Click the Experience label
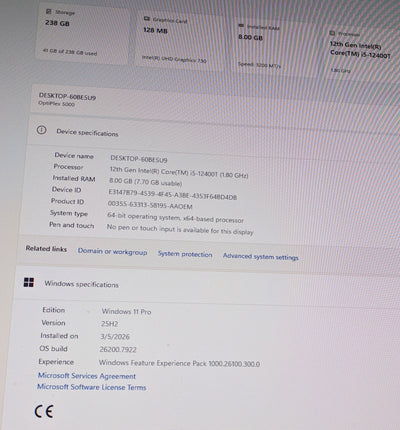The image size is (400, 430). point(56,362)
